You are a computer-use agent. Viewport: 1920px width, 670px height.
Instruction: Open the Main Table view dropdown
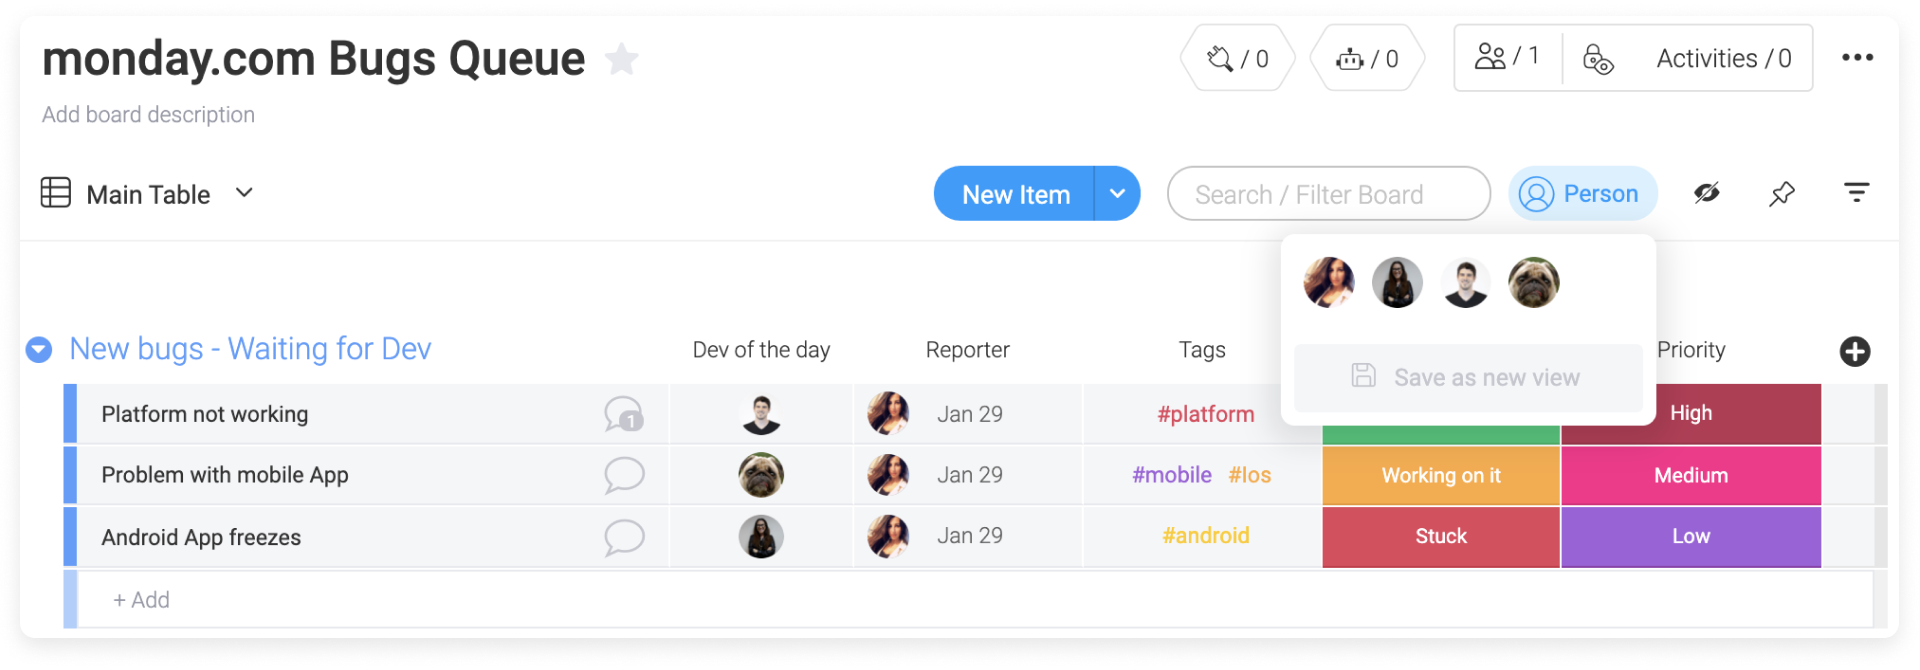point(244,193)
